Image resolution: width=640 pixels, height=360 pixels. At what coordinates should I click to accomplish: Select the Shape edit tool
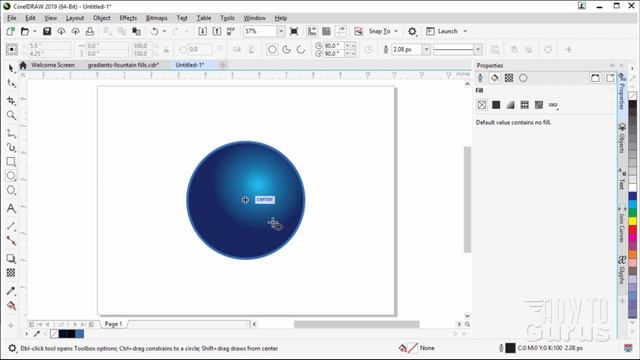coord(11,84)
